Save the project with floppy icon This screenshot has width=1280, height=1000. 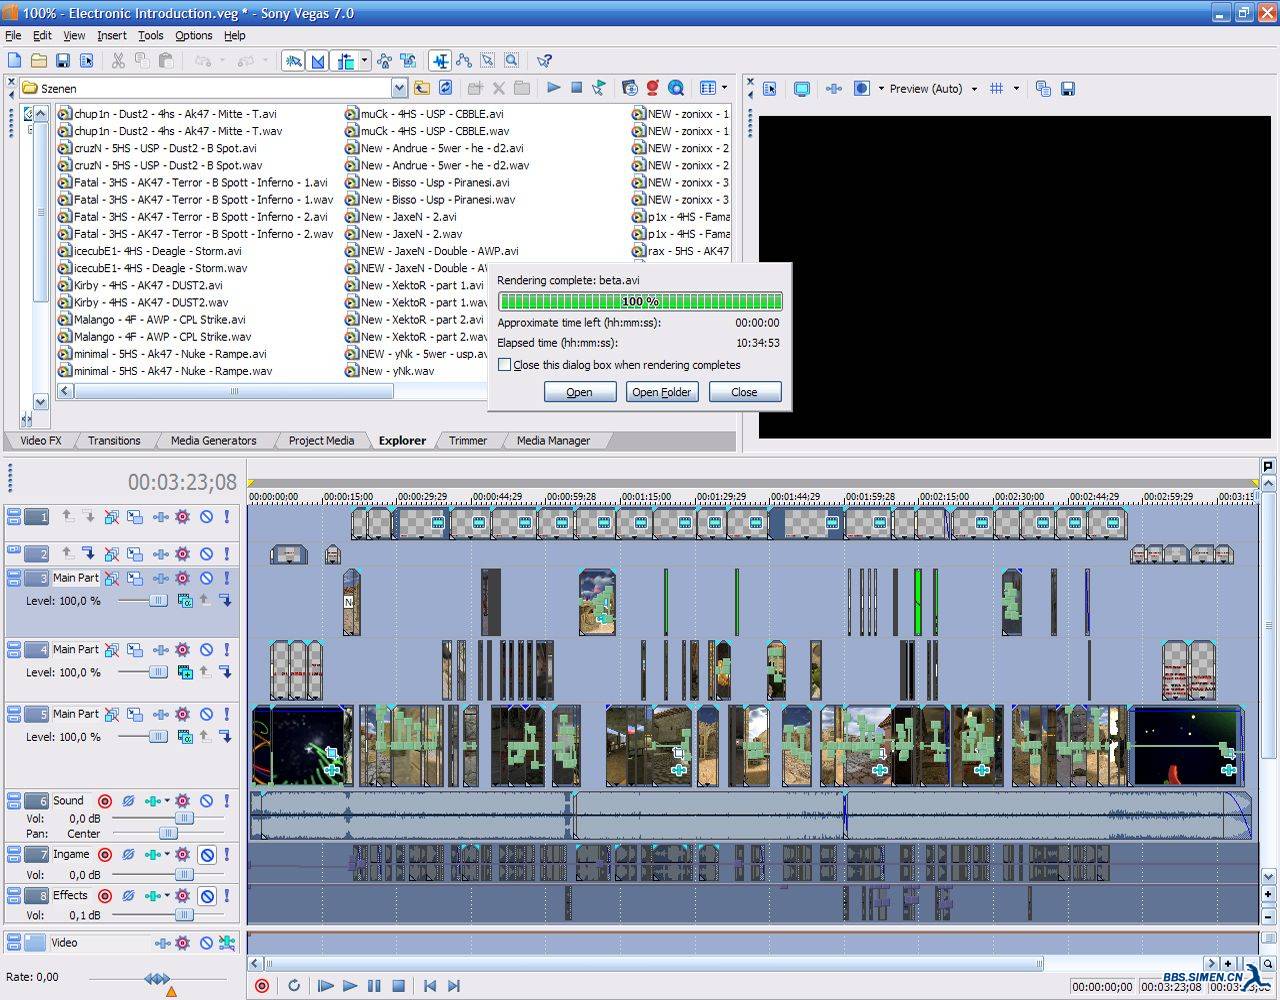63,61
